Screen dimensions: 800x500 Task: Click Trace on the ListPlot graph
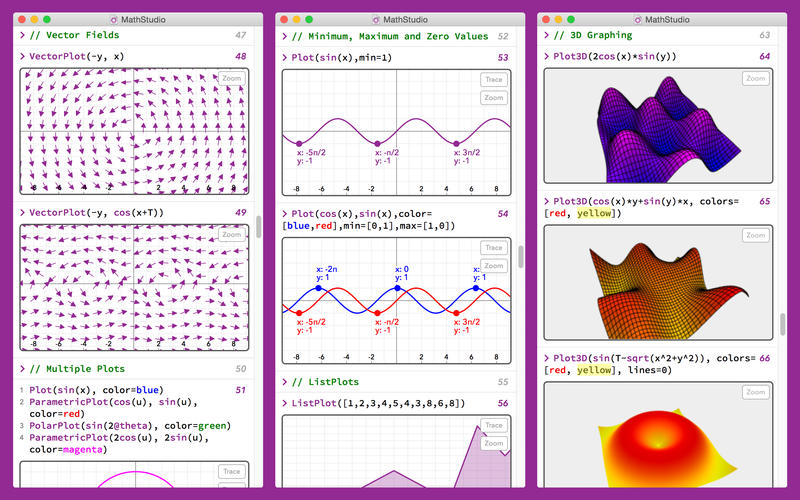(x=493, y=425)
